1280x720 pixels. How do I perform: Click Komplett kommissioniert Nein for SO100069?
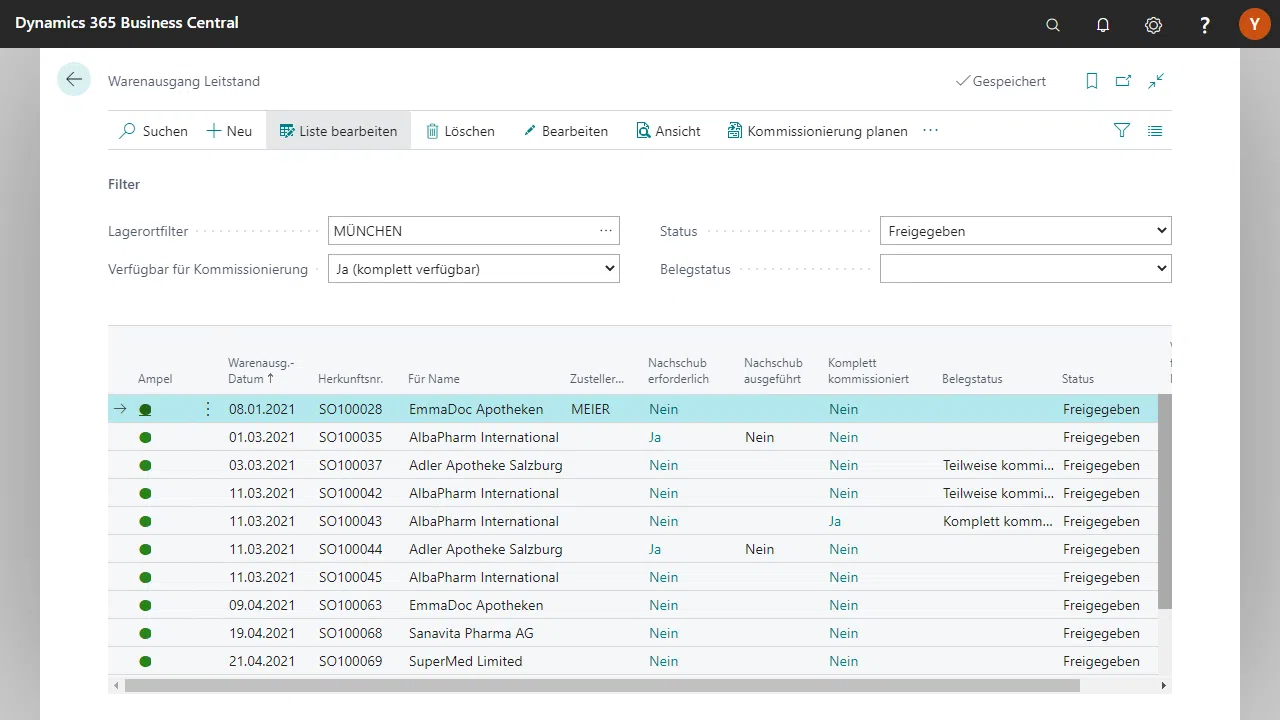pos(843,661)
